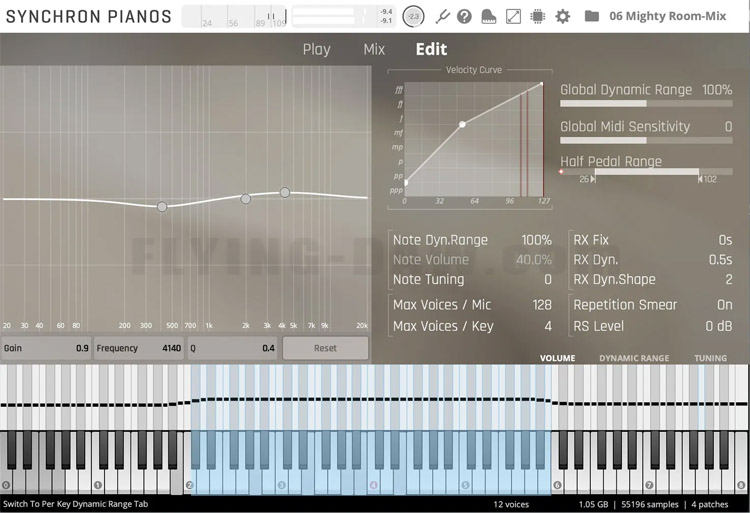Viewport: 750px width, 513px height.
Task: Click the 12 voices status text
Action: [511, 504]
